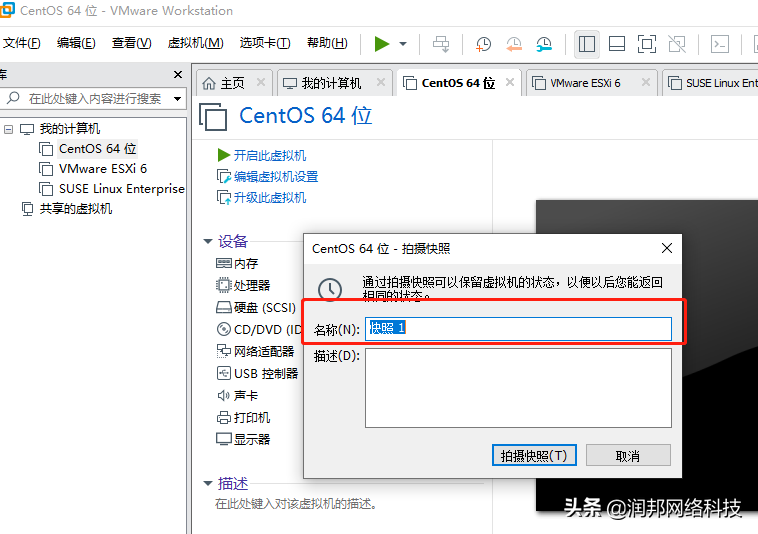The height and width of the screenshot is (534, 758).
Task: Toggle the library sidebar view icon
Action: click(x=587, y=44)
